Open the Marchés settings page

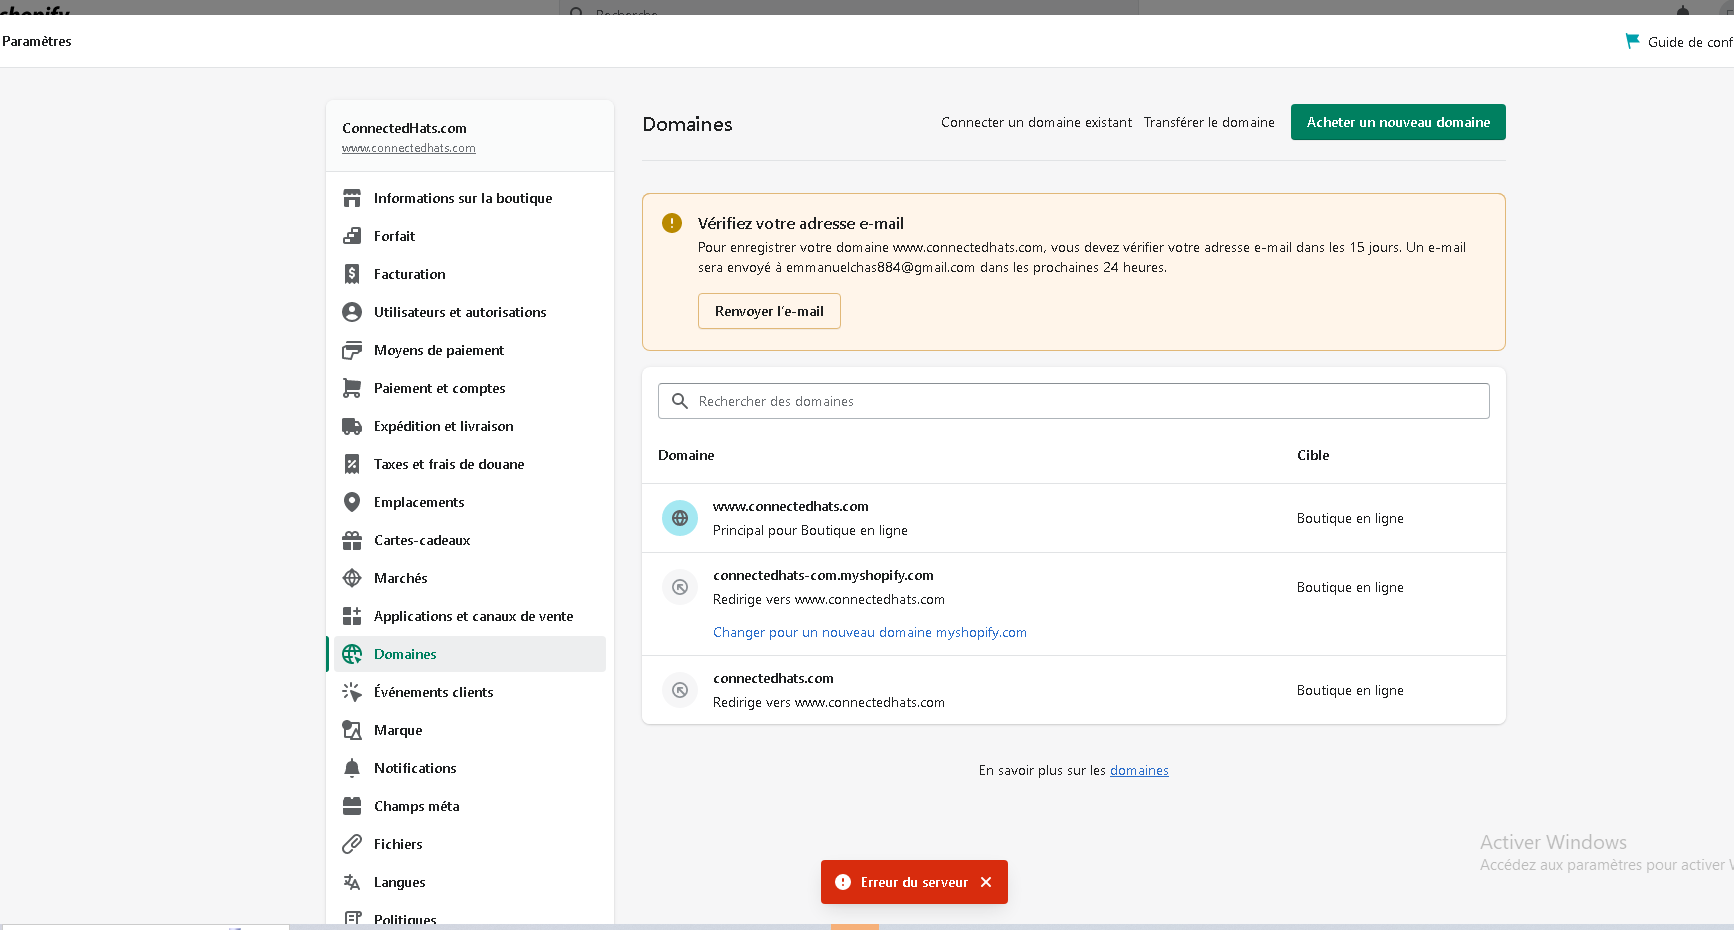click(400, 578)
